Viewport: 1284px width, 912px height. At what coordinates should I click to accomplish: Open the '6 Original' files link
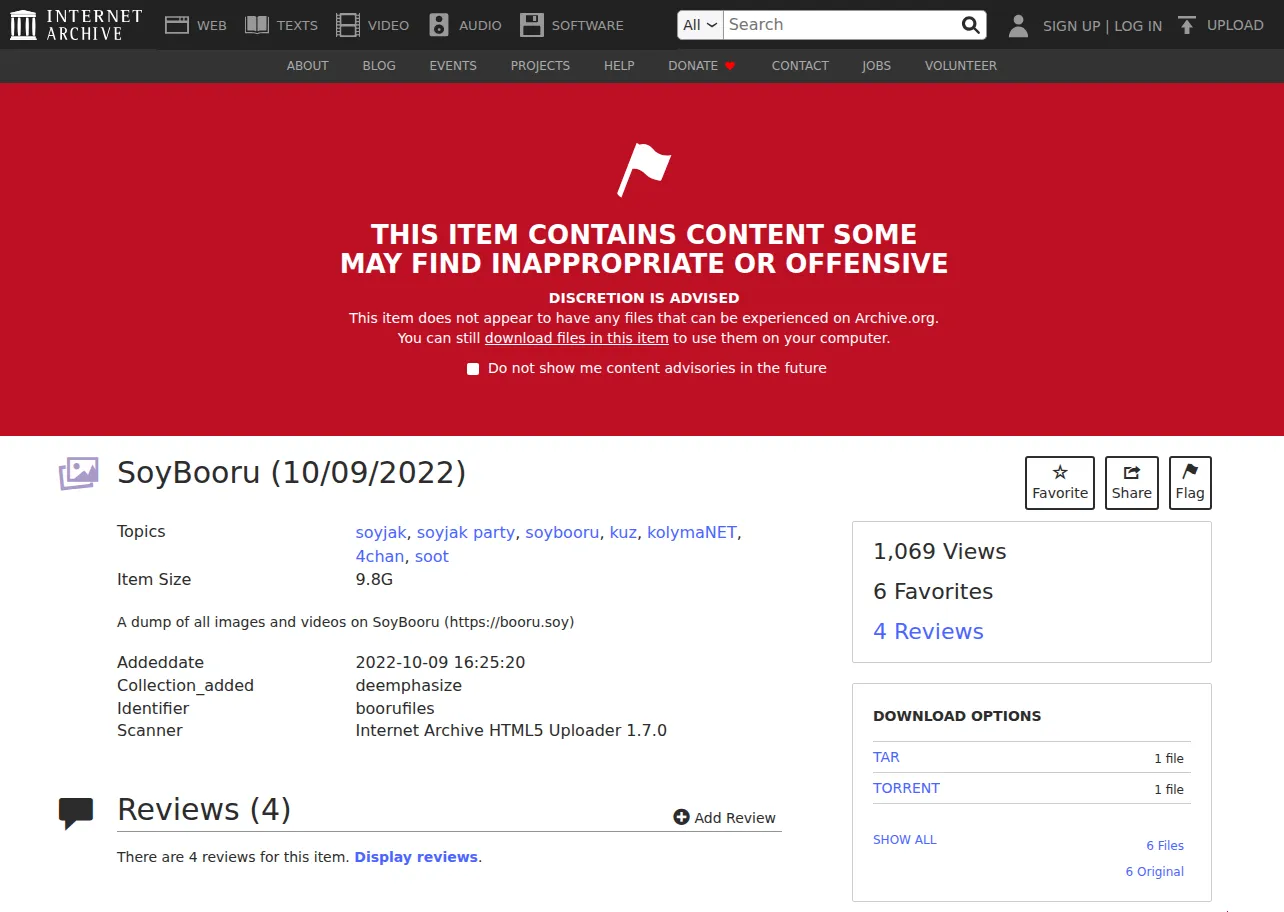click(x=1154, y=872)
